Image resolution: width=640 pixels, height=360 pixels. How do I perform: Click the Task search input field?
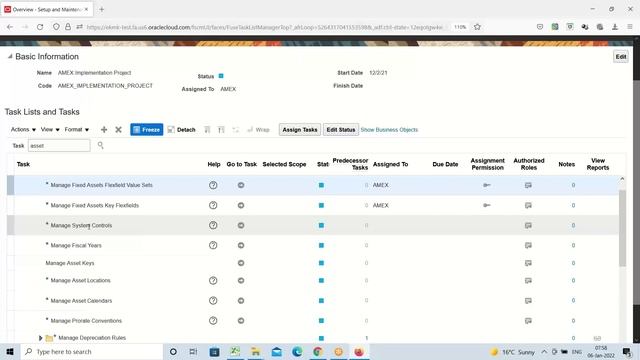pyautogui.click(x=59, y=145)
